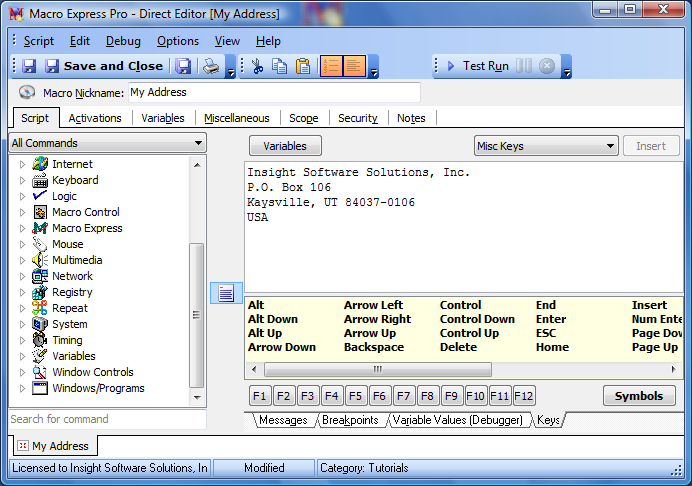Open the Misc Keys dropdown
Screen dimensions: 692x486
click(546, 146)
